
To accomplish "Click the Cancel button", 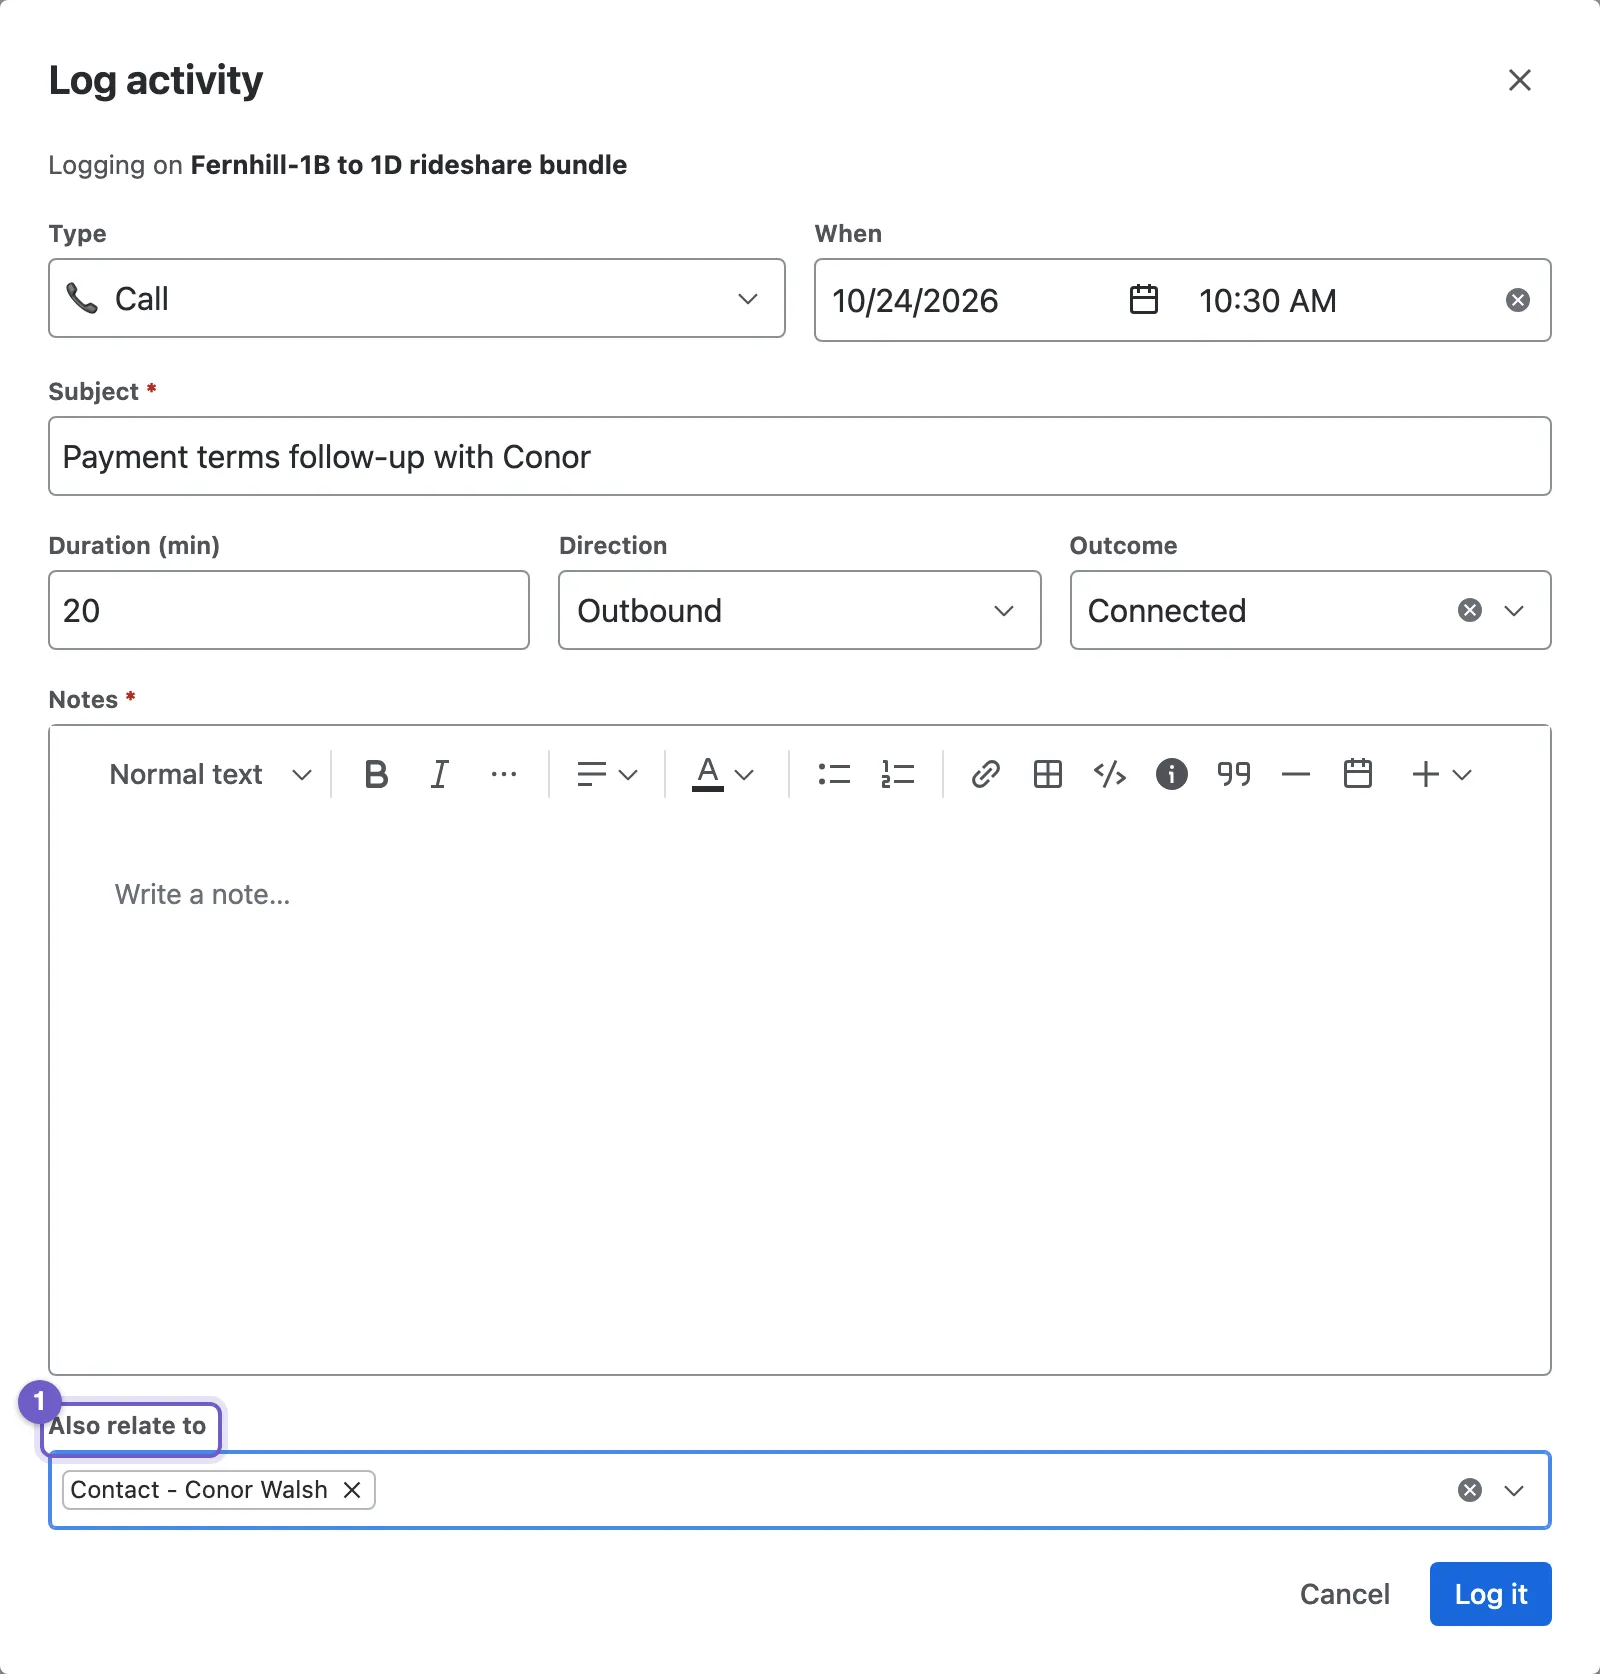I will pos(1344,1594).
